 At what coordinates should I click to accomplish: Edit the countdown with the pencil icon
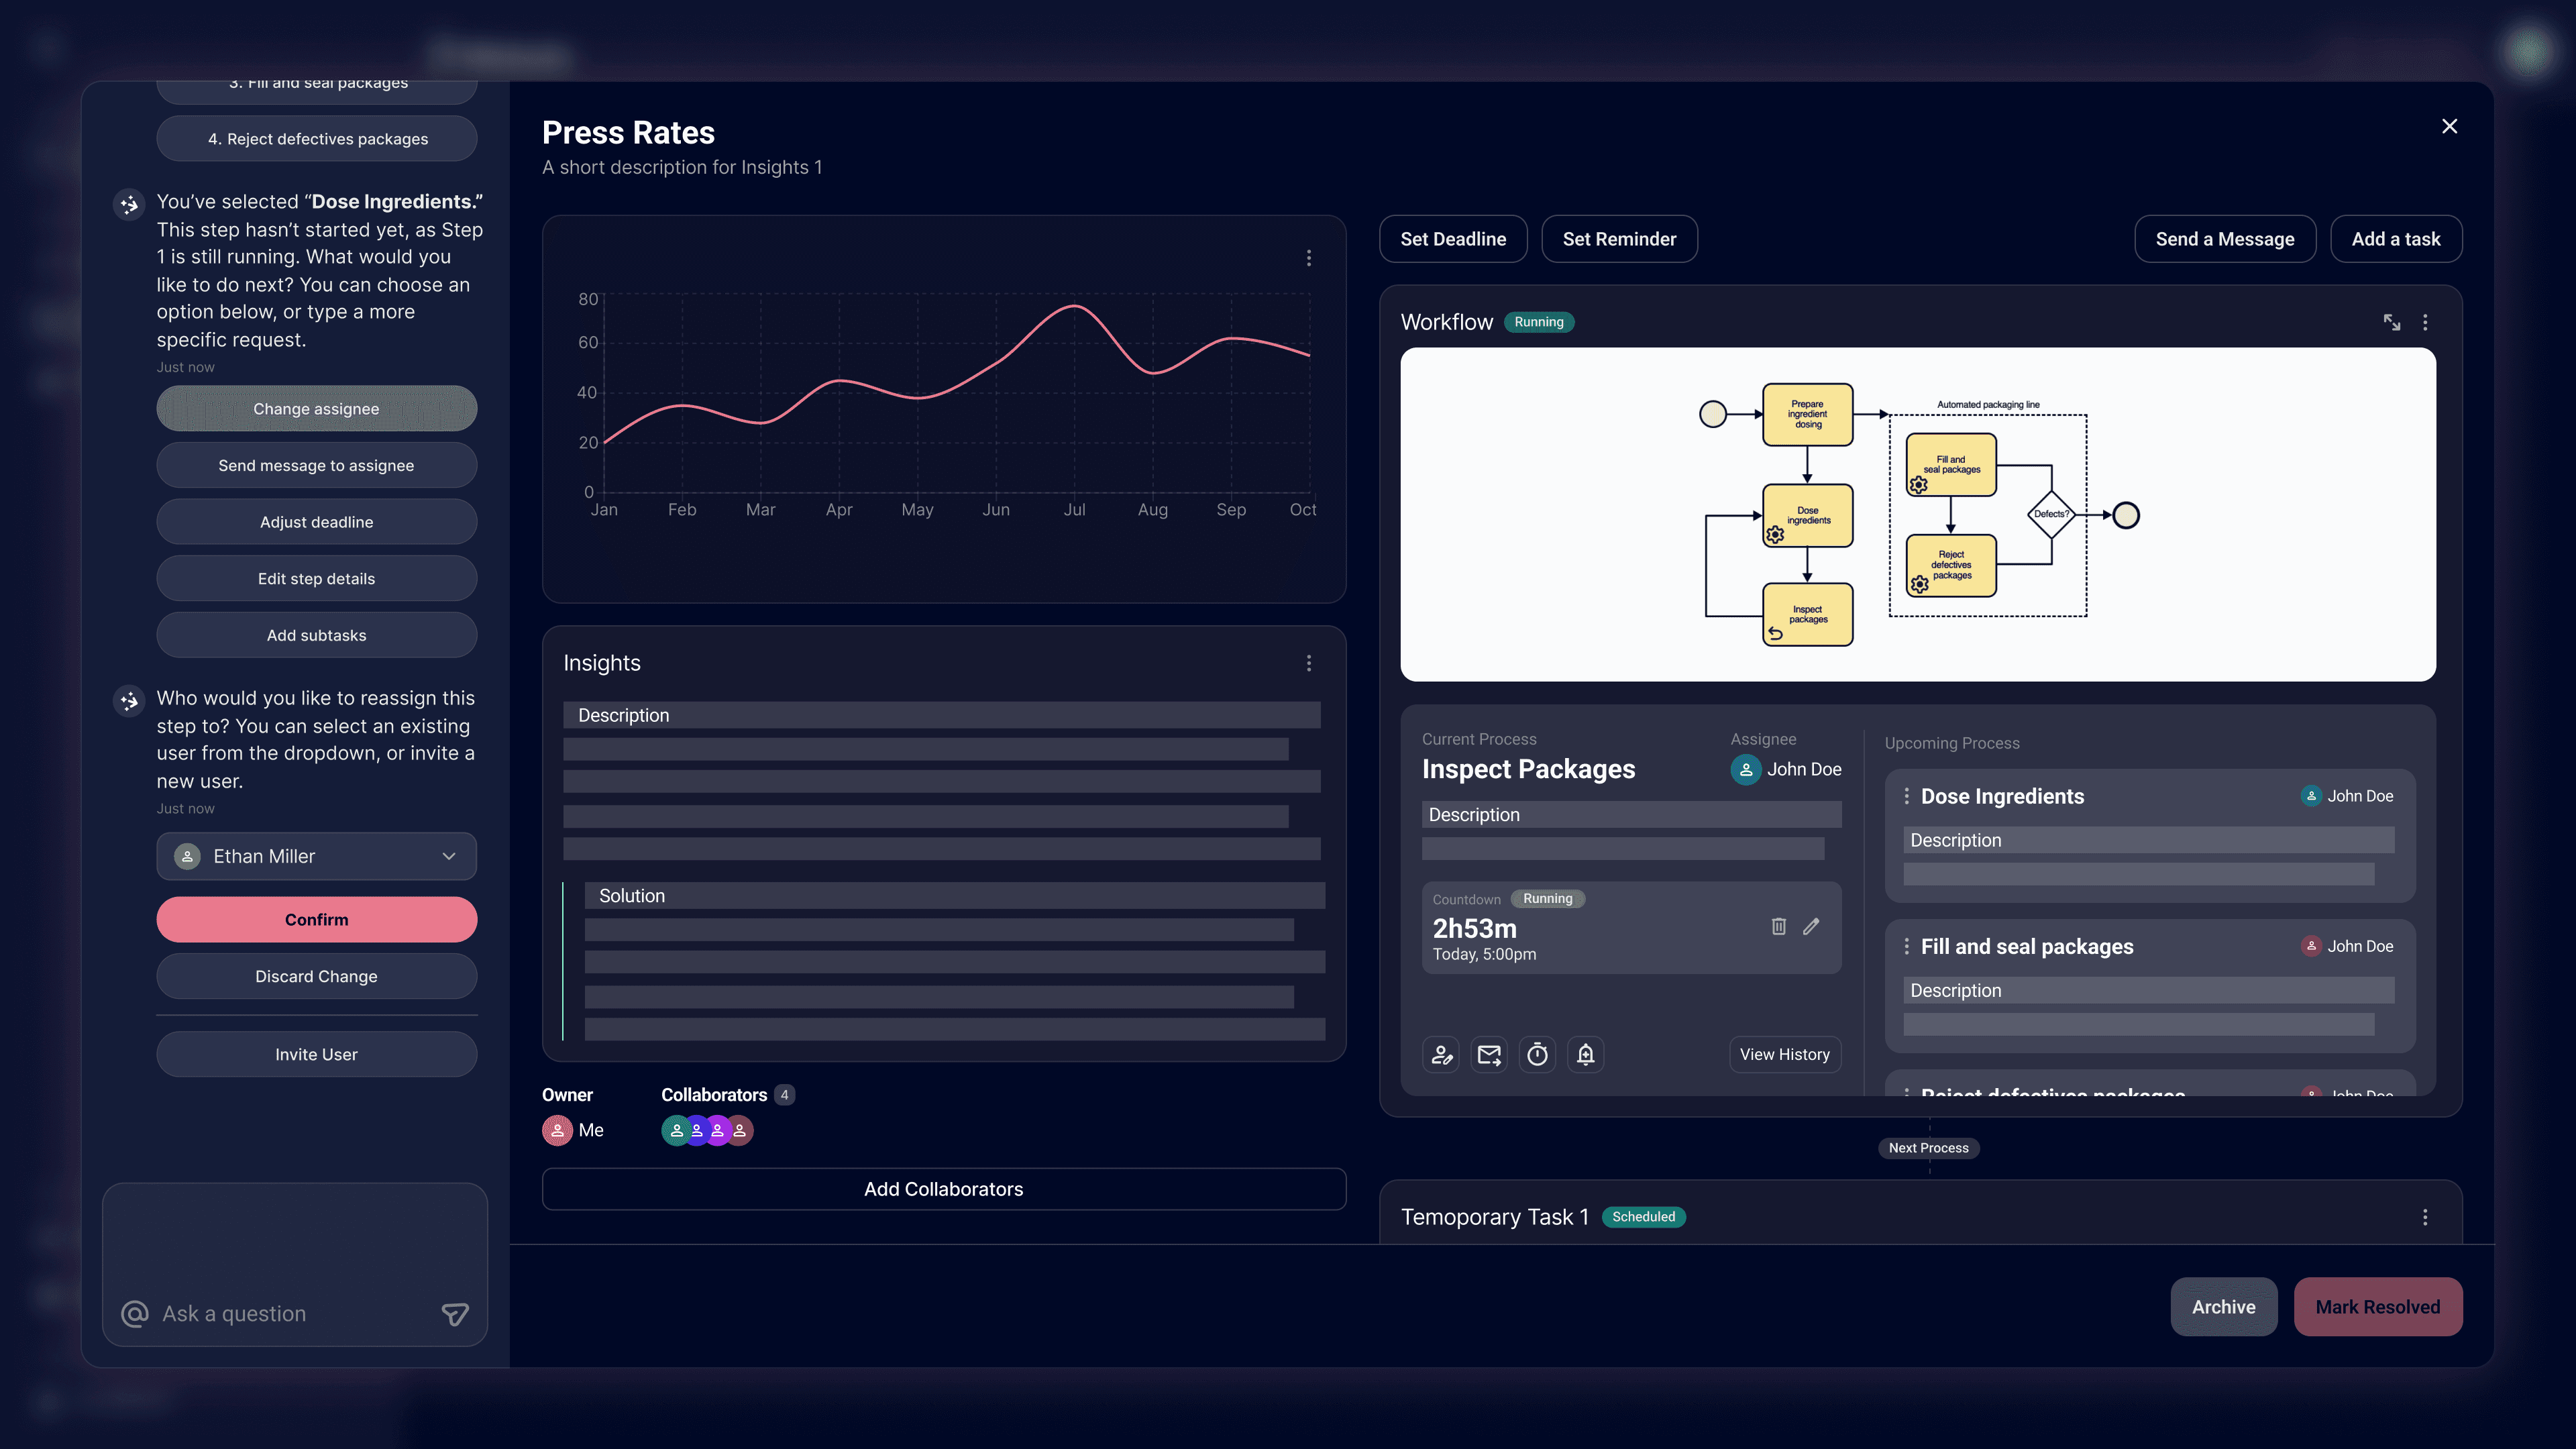tap(1811, 926)
